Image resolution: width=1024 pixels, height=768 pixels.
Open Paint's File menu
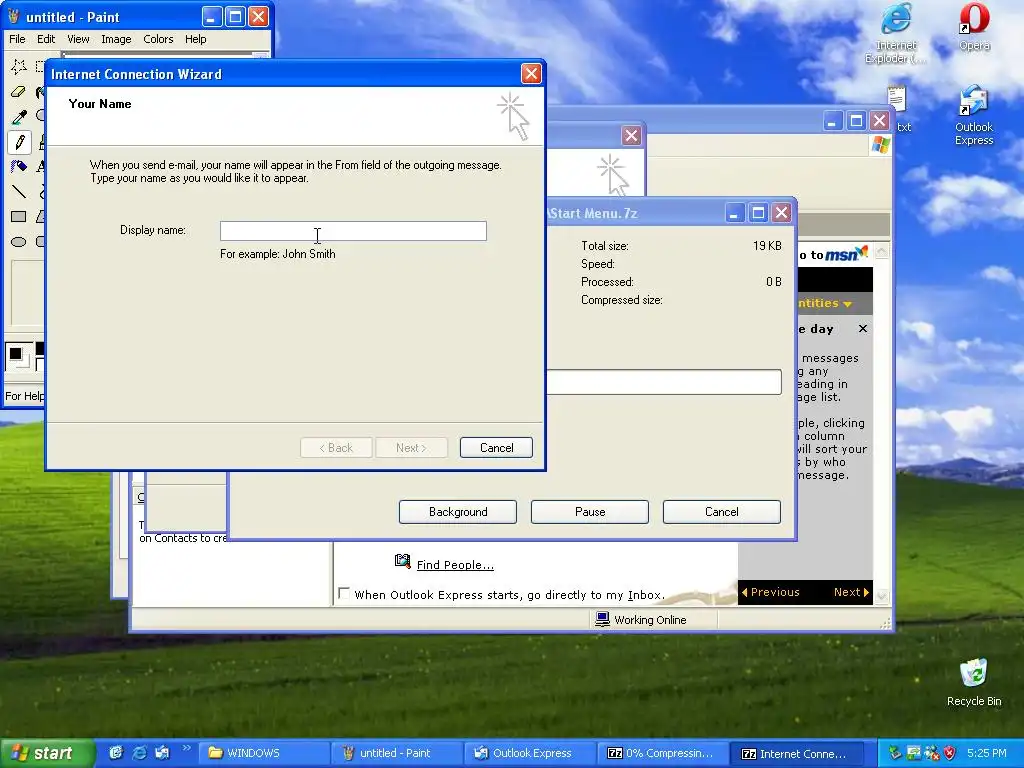17,39
